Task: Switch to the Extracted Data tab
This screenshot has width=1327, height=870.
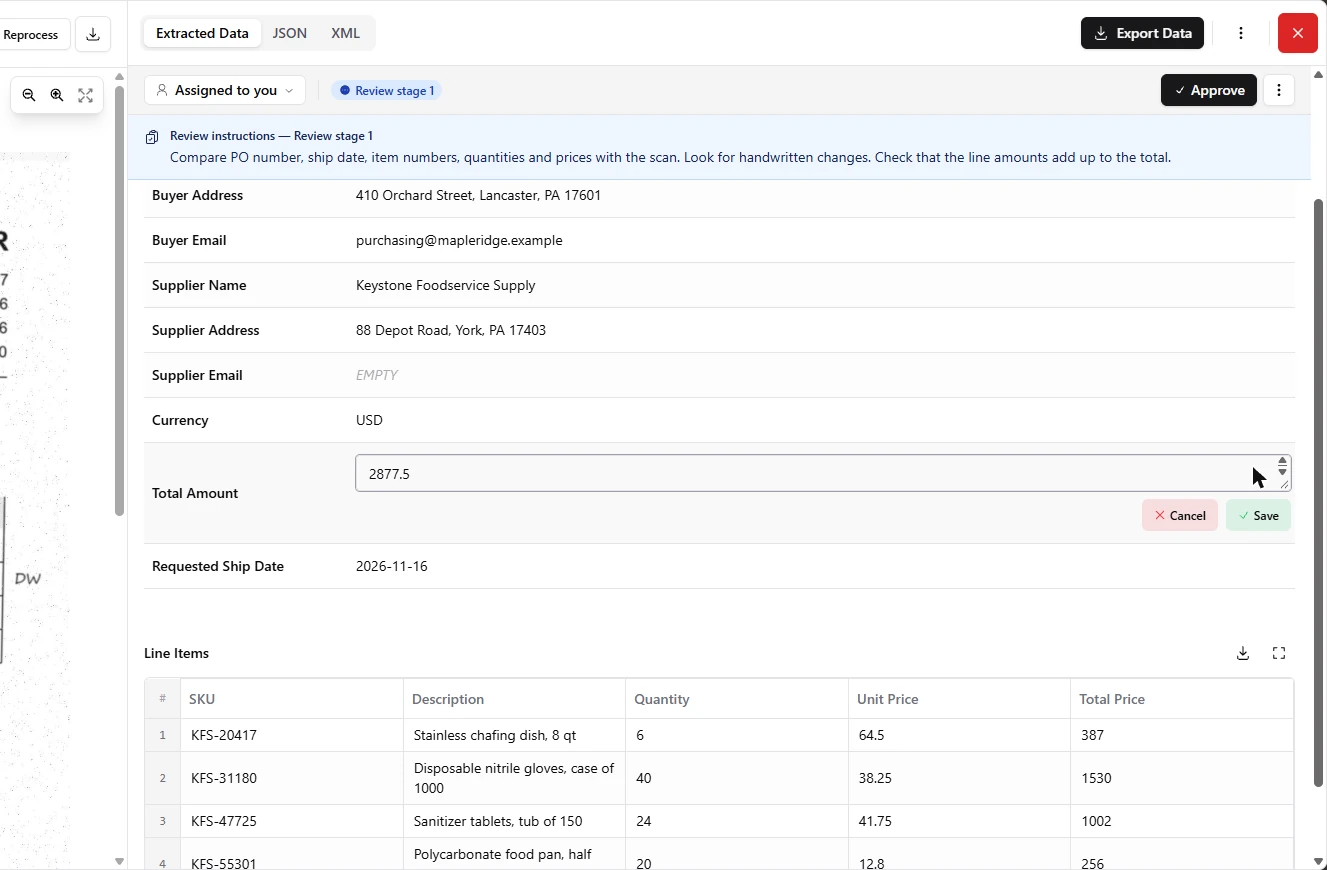Action: tap(202, 33)
